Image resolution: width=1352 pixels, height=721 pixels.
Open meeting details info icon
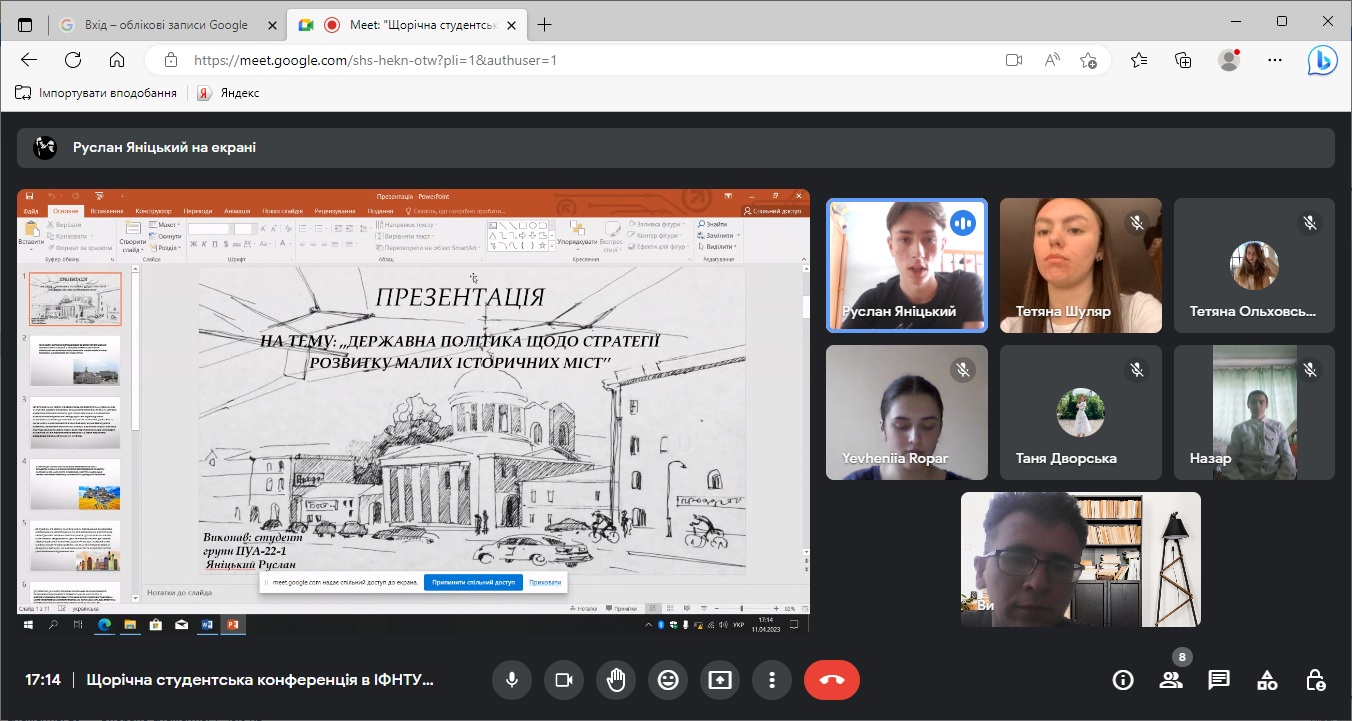pos(1123,680)
